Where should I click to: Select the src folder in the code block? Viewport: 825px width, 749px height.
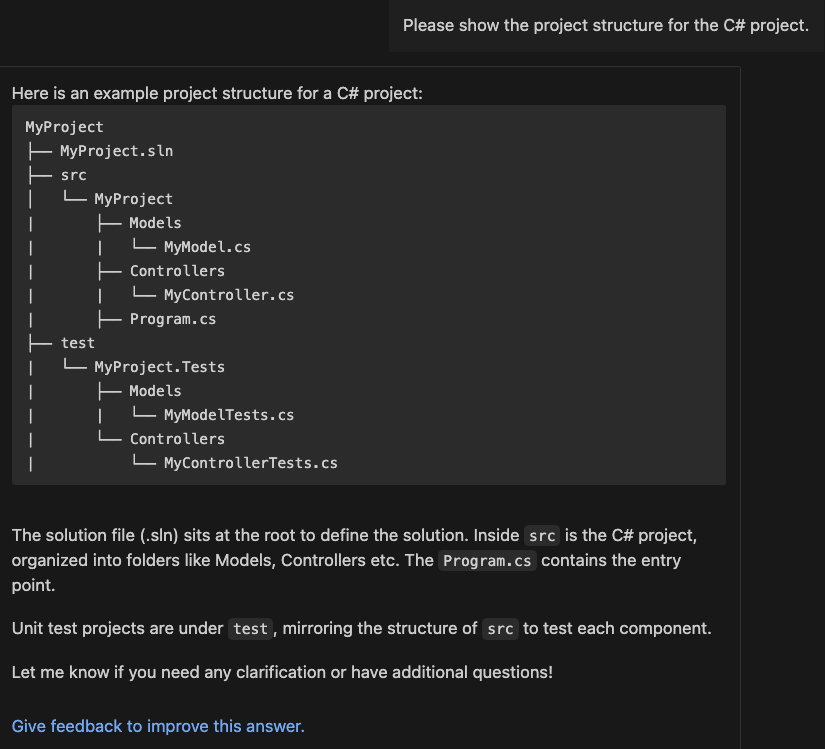pos(73,175)
